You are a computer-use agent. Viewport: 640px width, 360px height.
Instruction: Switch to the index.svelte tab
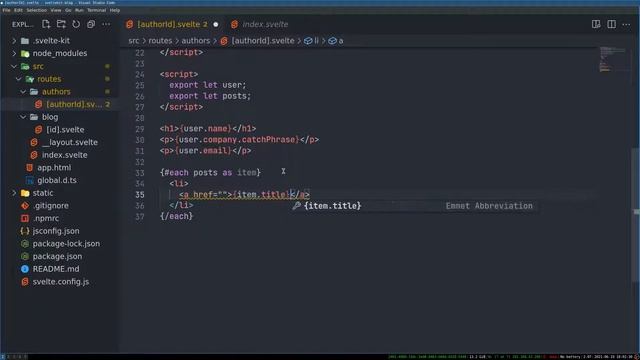[264, 24]
